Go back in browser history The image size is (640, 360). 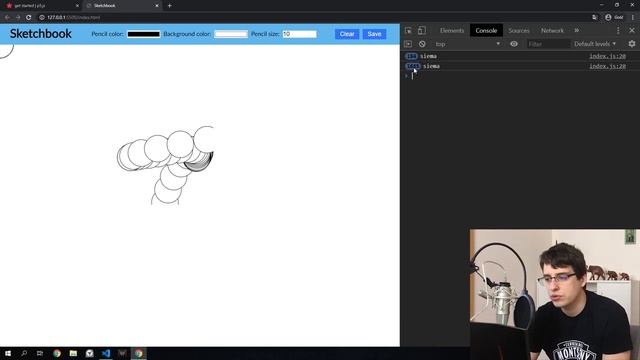pos(7,18)
